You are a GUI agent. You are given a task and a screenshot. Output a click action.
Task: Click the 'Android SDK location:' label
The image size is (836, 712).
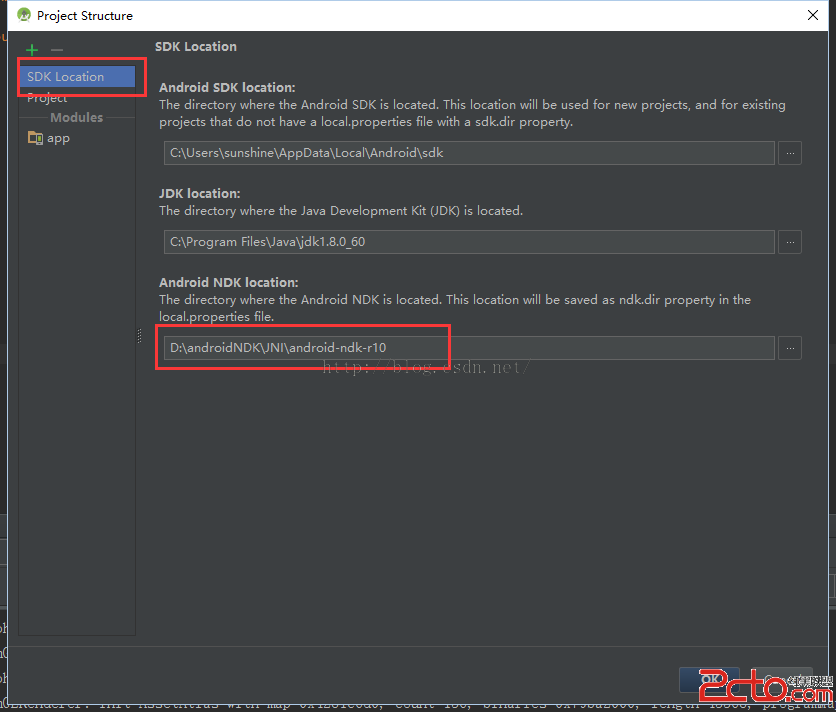pyautogui.click(x=227, y=87)
